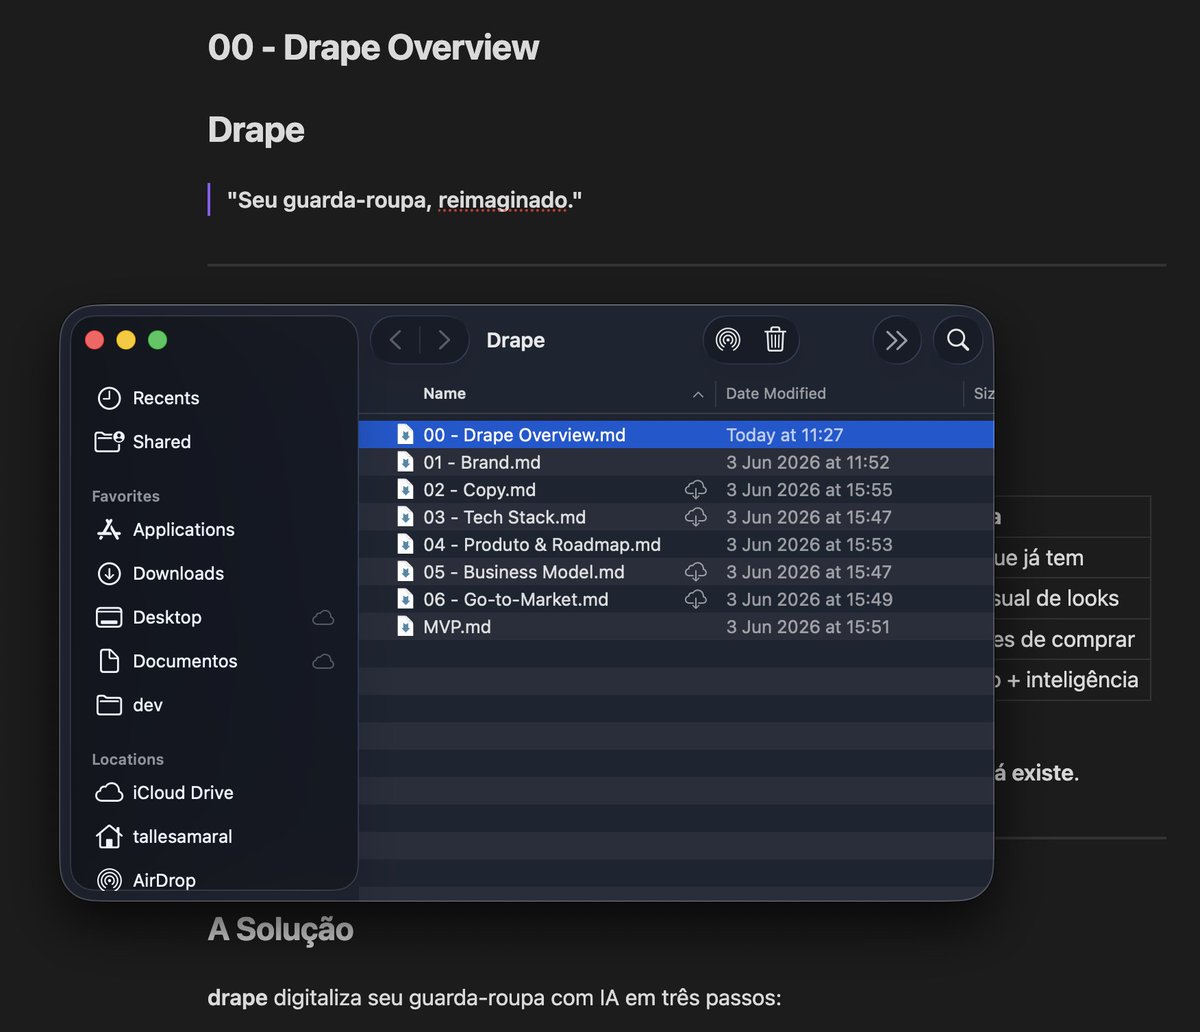Click the Desktop sidebar icon
Screen dimensions: 1200x1032
pyautogui.click(x=109, y=618)
